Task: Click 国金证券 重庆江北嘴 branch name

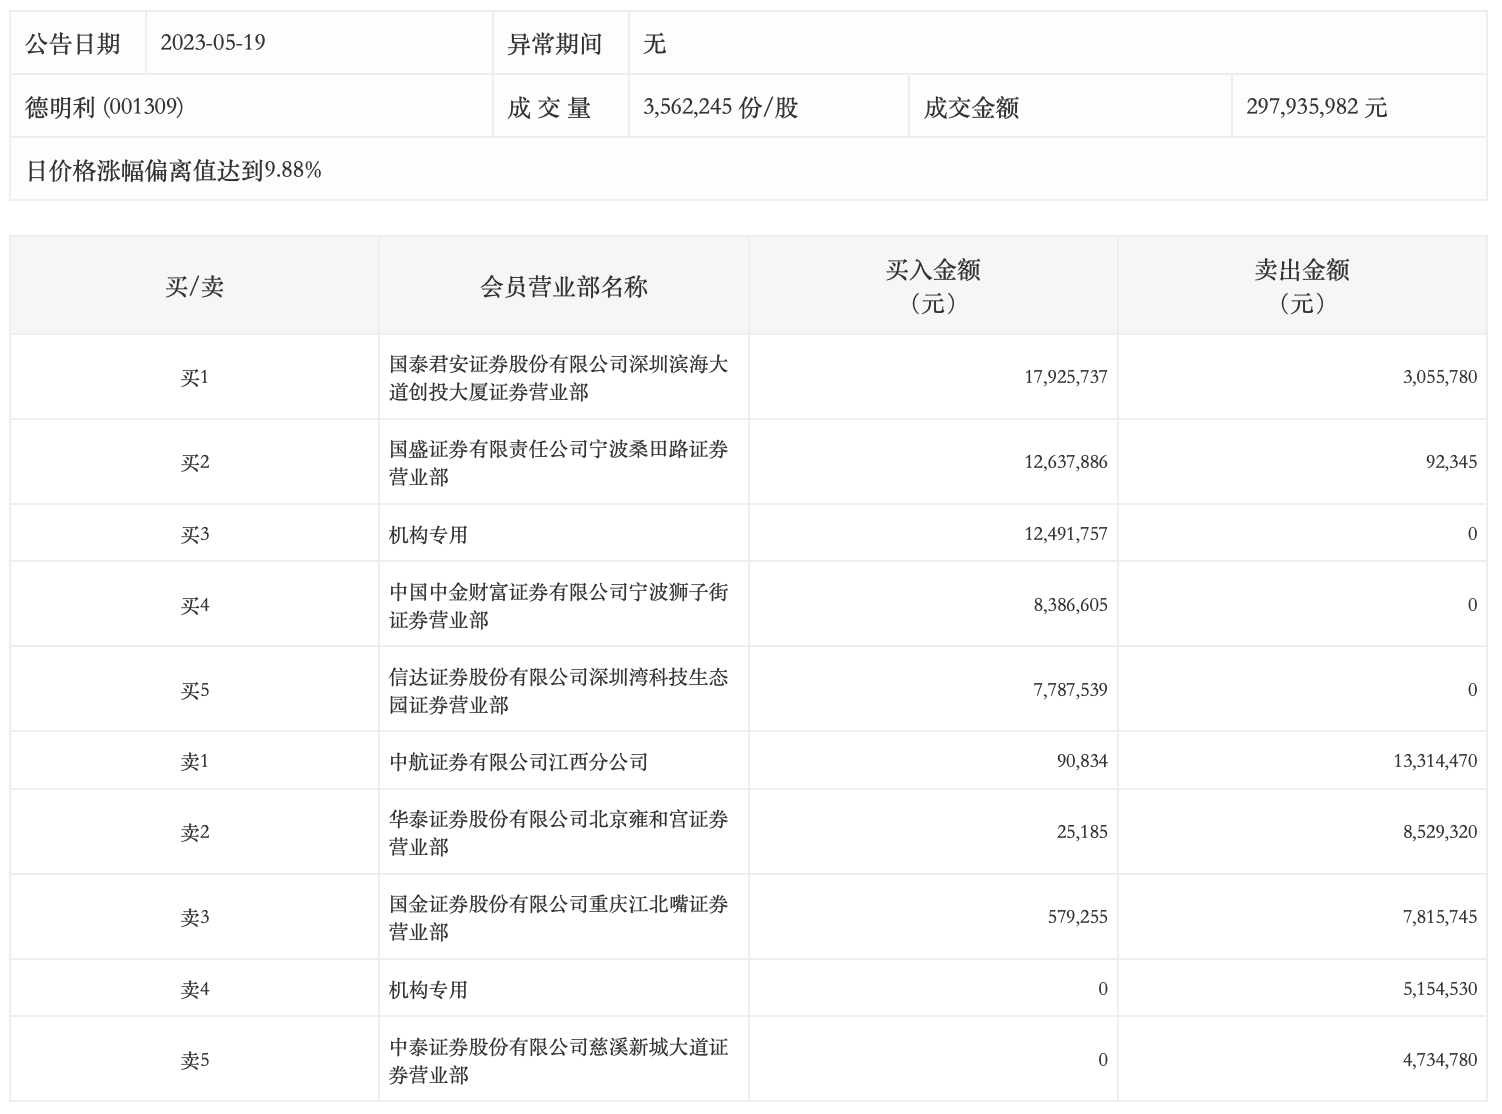Action: click(558, 918)
